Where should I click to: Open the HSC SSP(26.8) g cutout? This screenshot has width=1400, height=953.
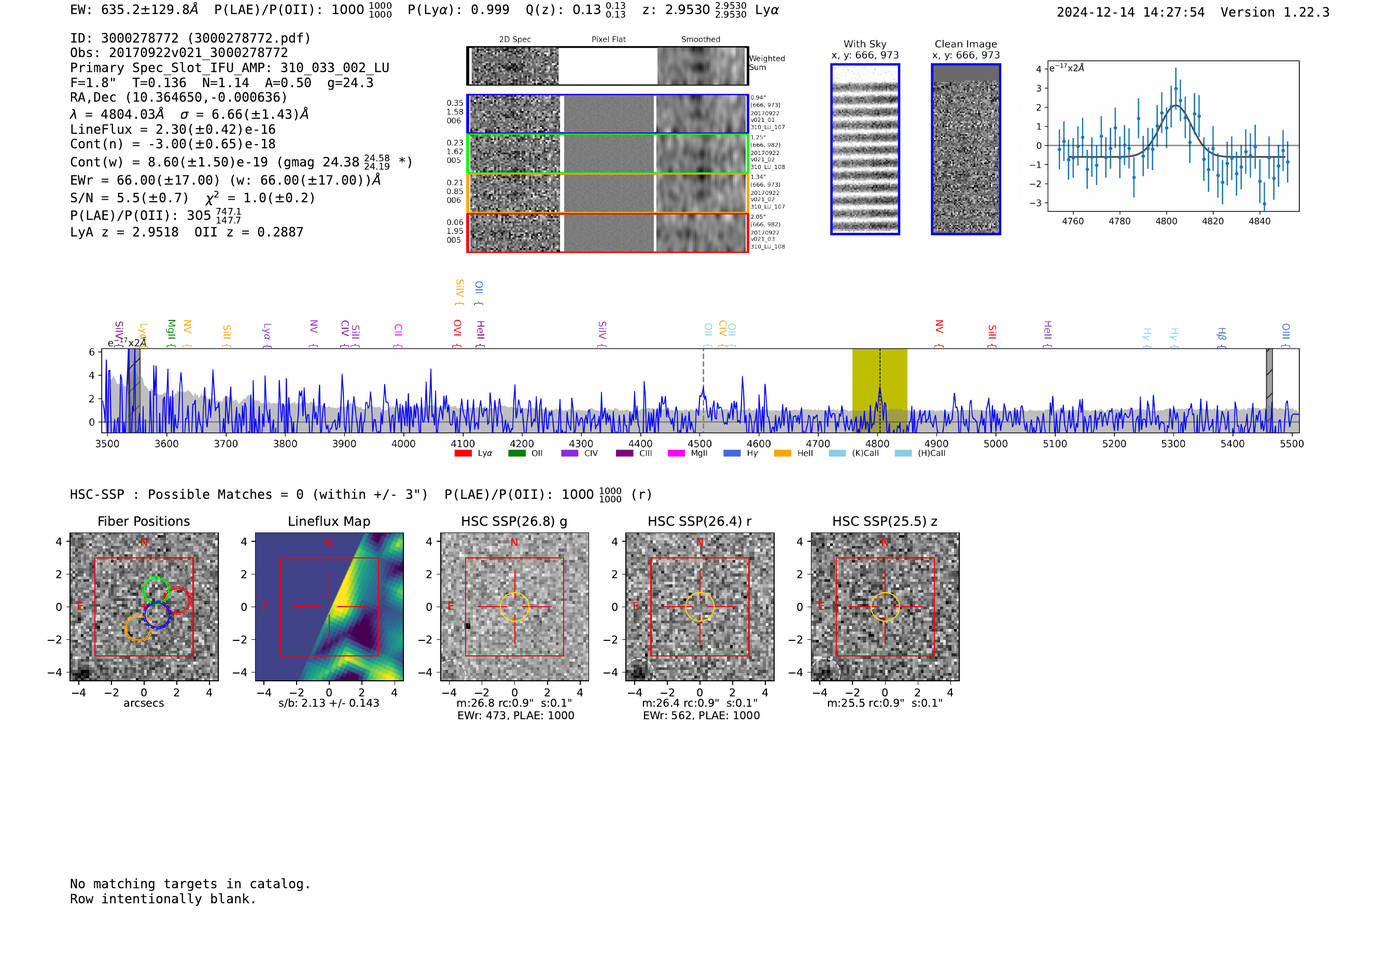pyautogui.click(x=514, y=607)
